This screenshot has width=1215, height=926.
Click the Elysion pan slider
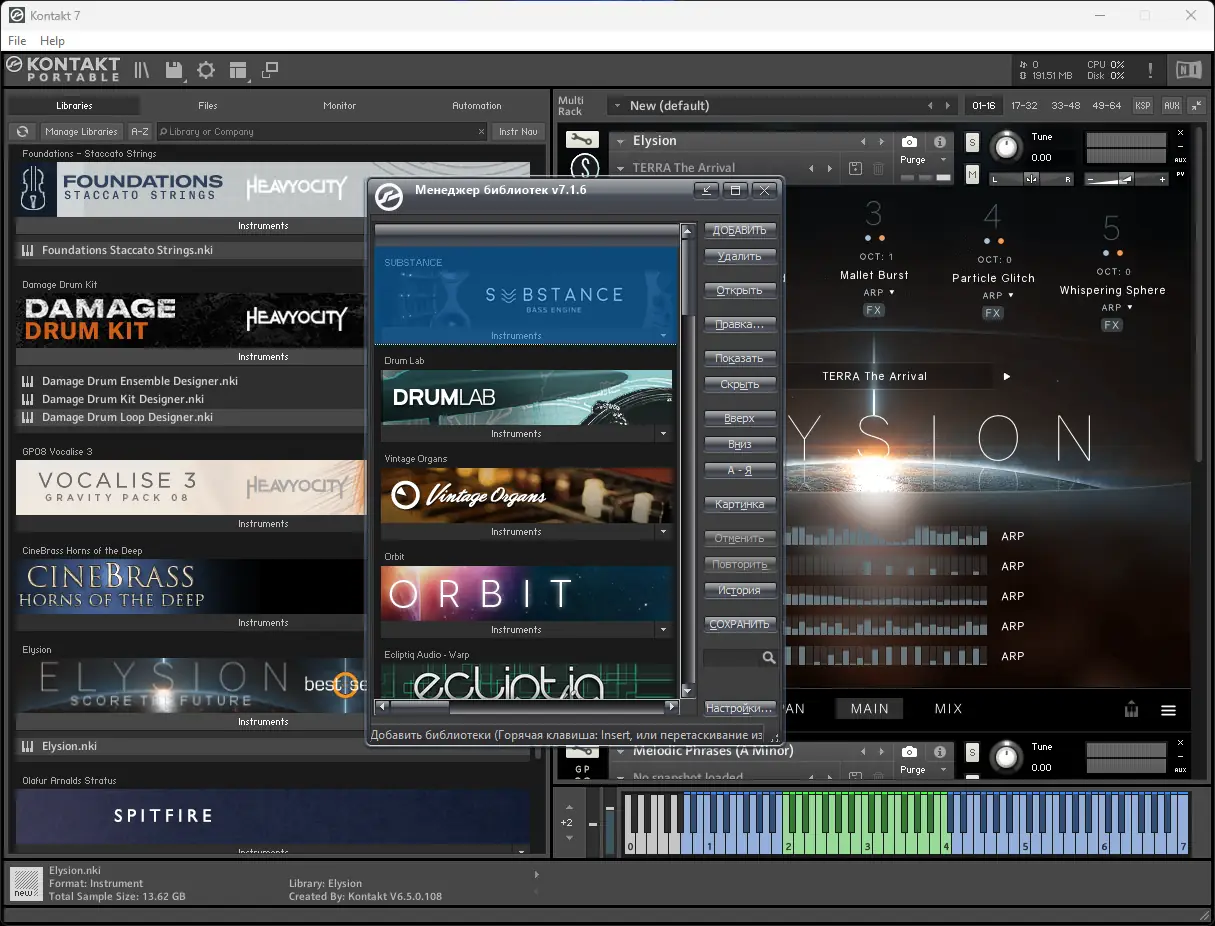pos(1031,179)
